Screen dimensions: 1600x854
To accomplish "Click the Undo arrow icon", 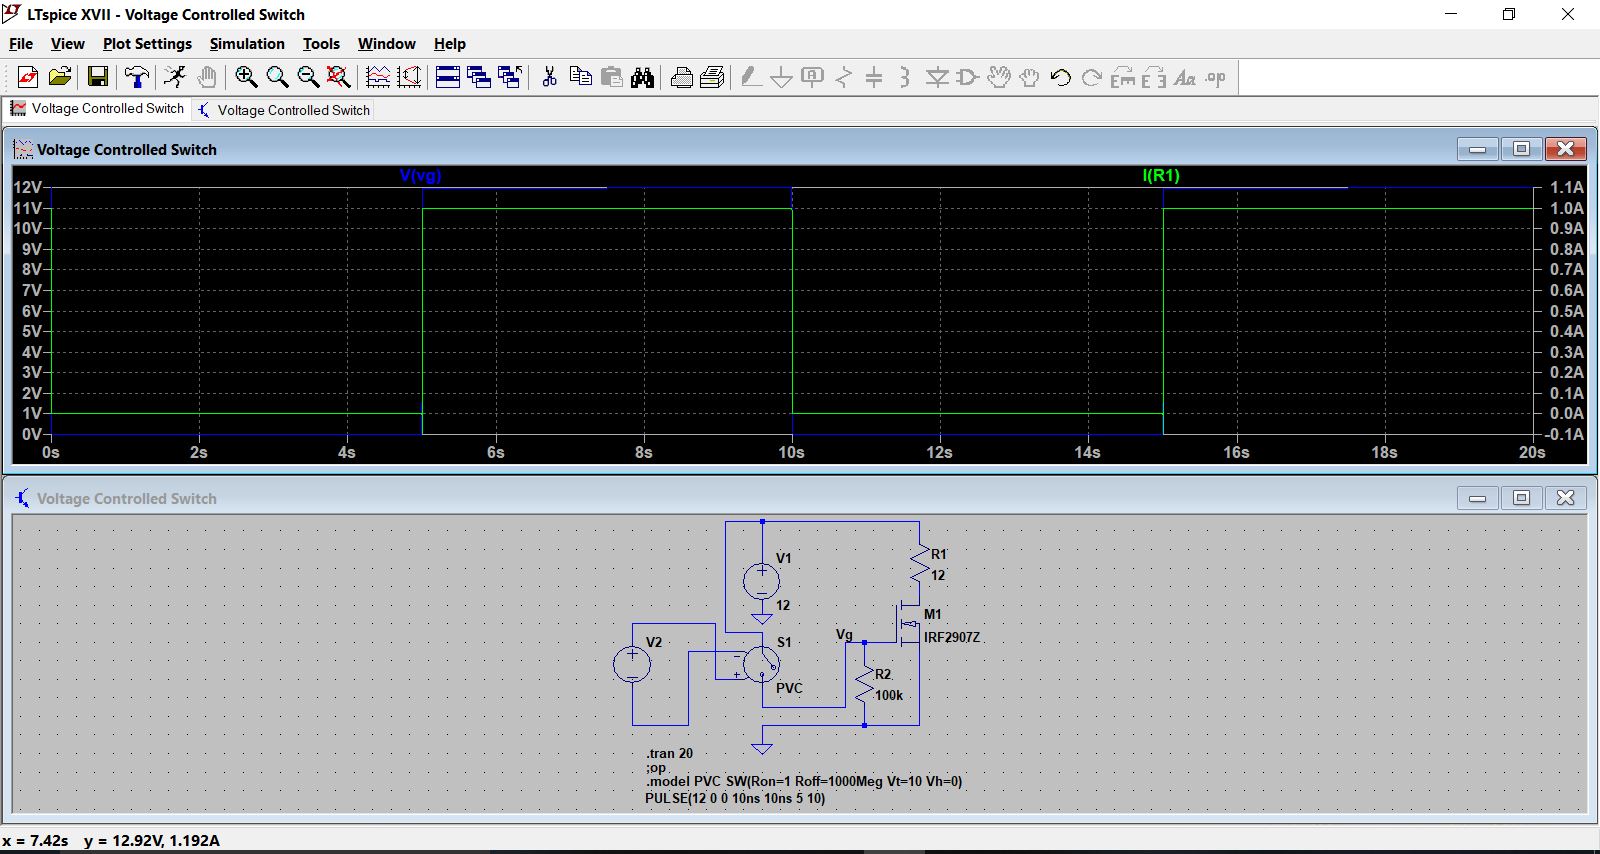I will click(x=1061, y=77).
